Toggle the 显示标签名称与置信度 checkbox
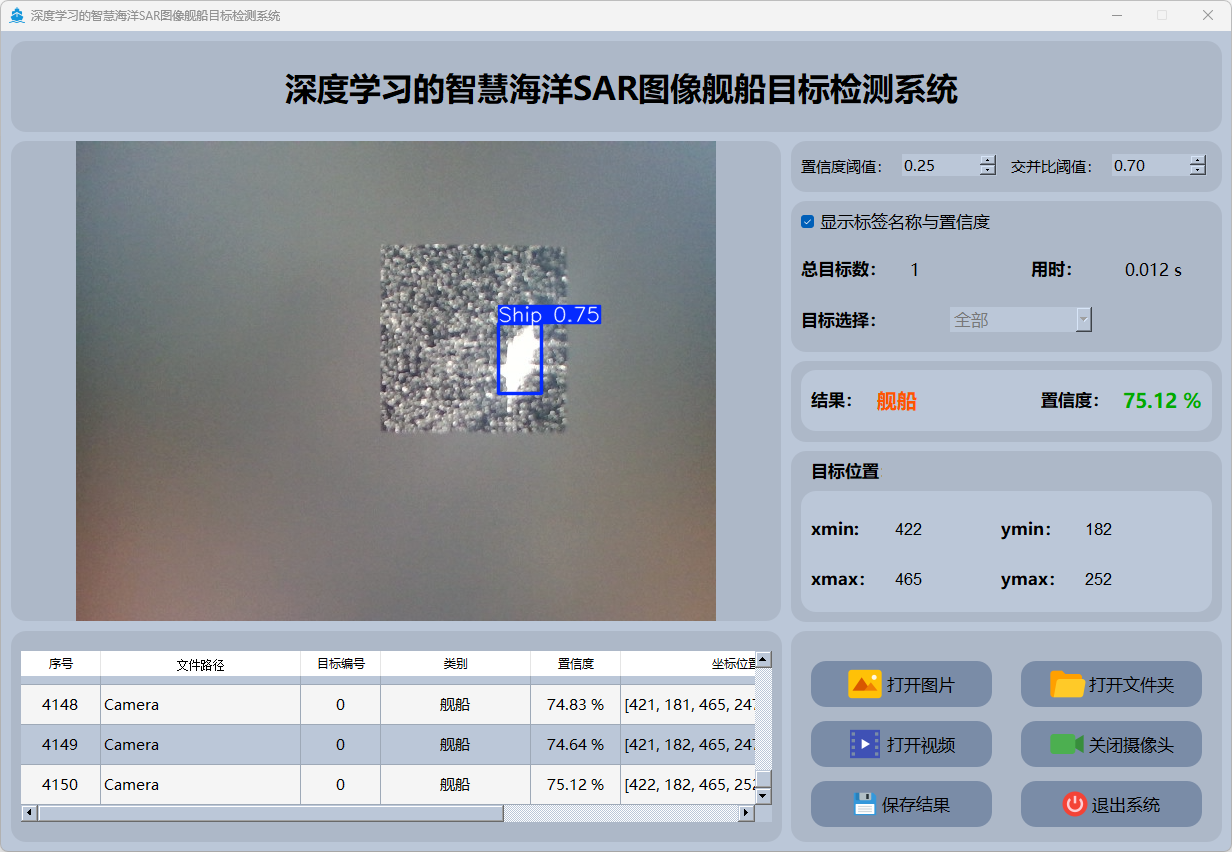 [808, 222]
